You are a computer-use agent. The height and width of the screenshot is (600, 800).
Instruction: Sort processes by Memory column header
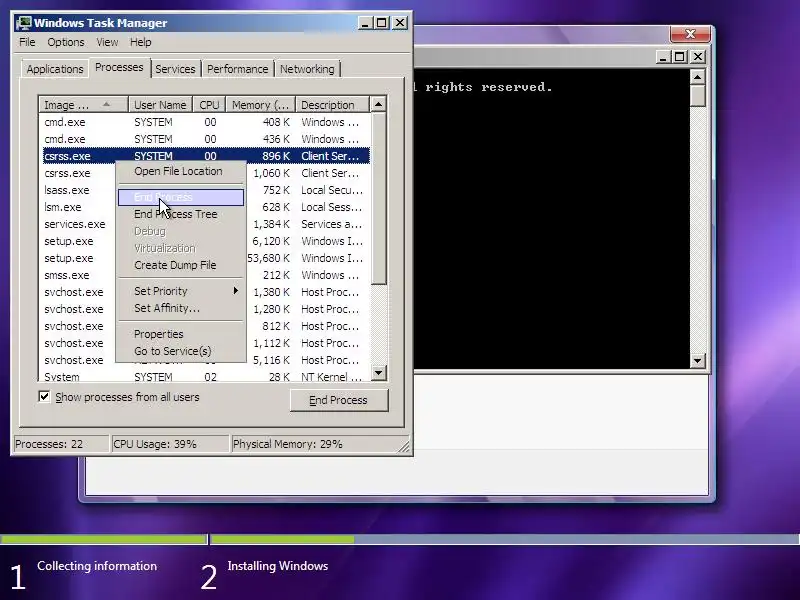(x=261, y=105)
